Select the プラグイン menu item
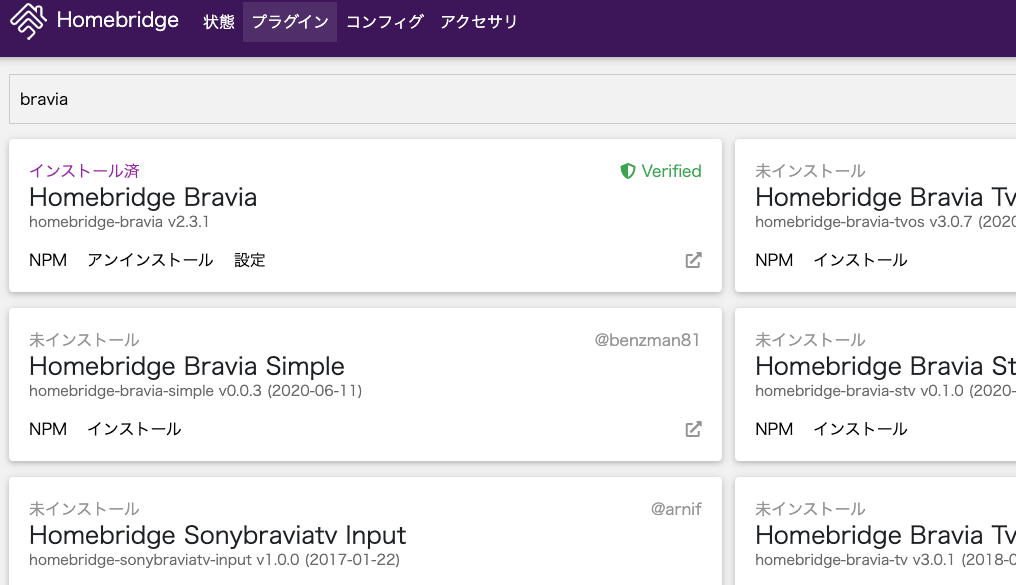The height and width of the screenshot is (585, 1016). click(288, 20)
